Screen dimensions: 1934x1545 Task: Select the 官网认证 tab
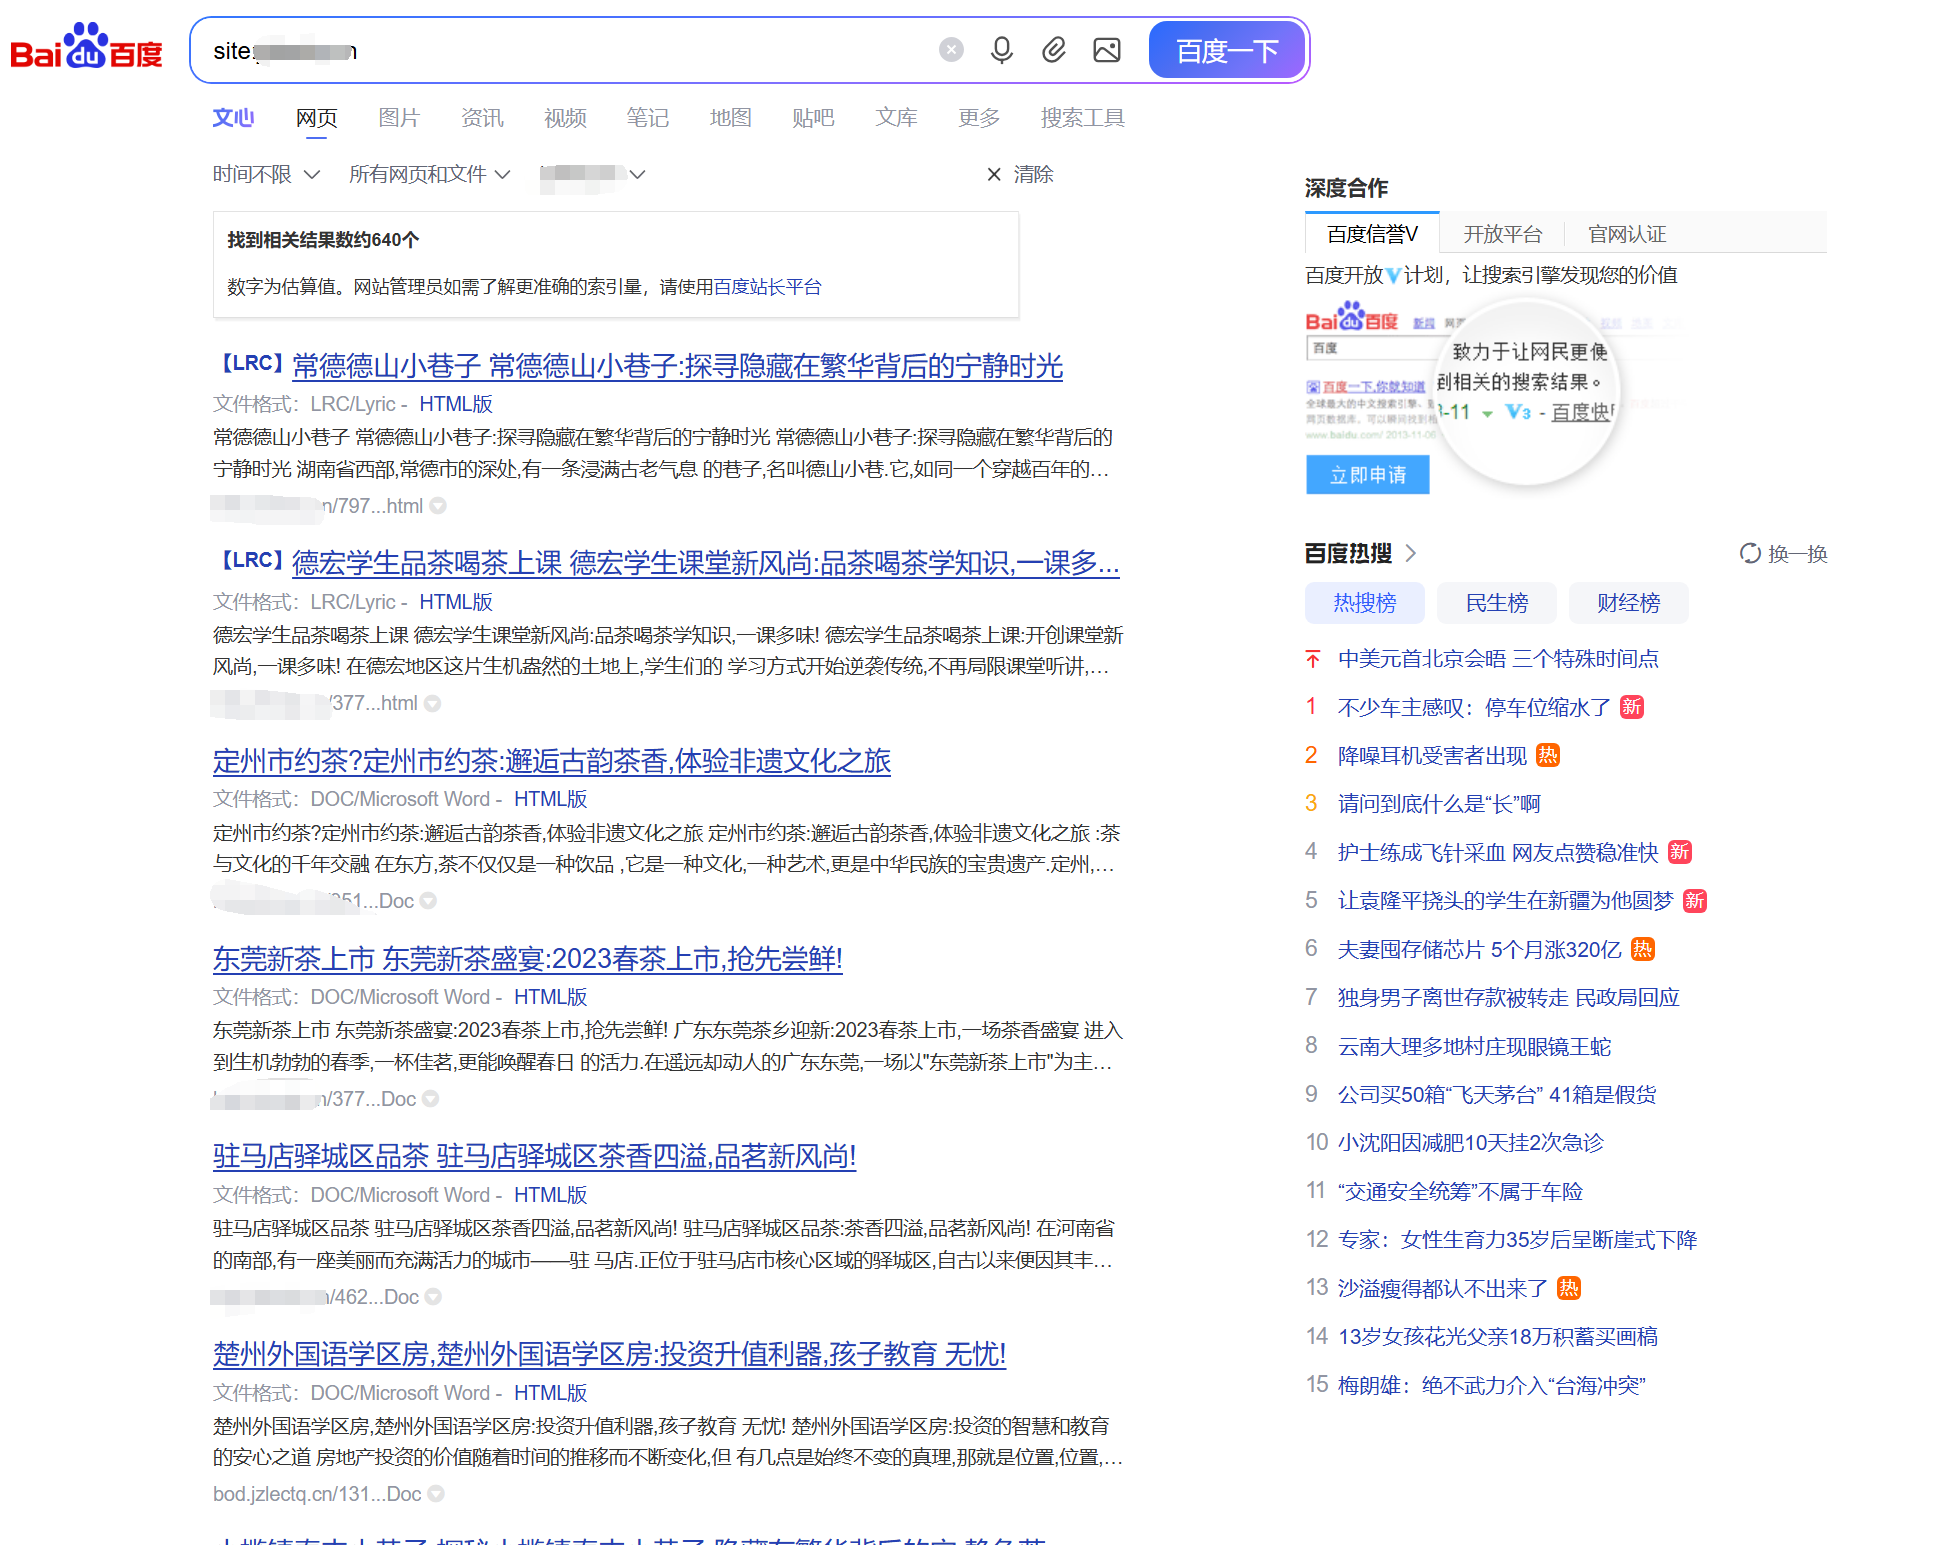click(x=1627, y=234)
